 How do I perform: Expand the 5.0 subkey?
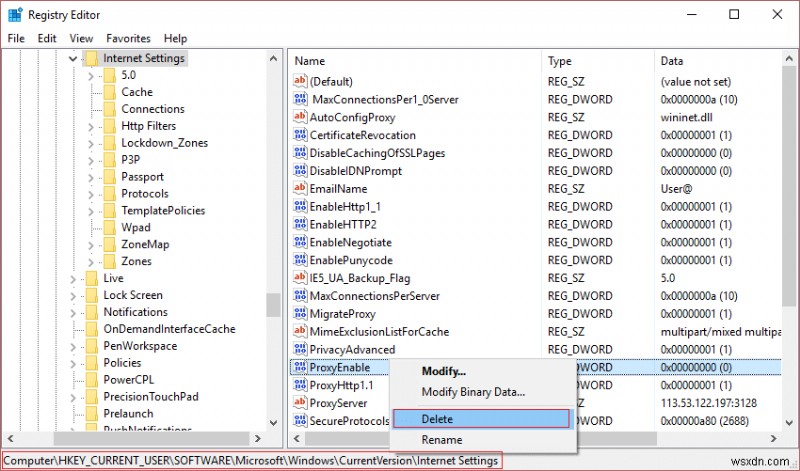click(x=91, y=76)
